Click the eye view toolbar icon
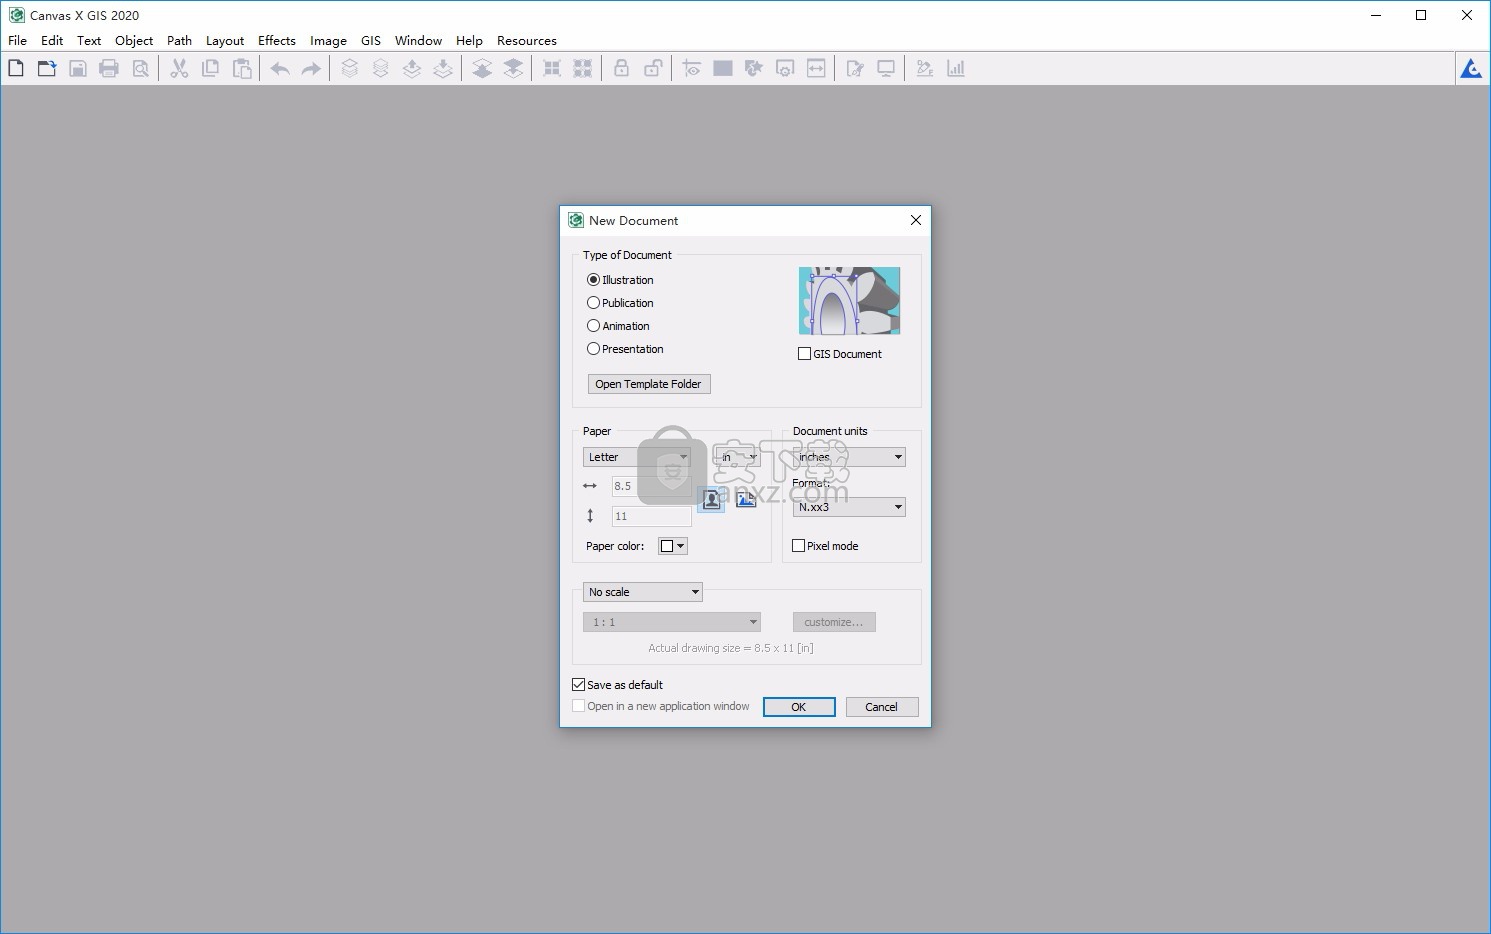 point(691,68)
